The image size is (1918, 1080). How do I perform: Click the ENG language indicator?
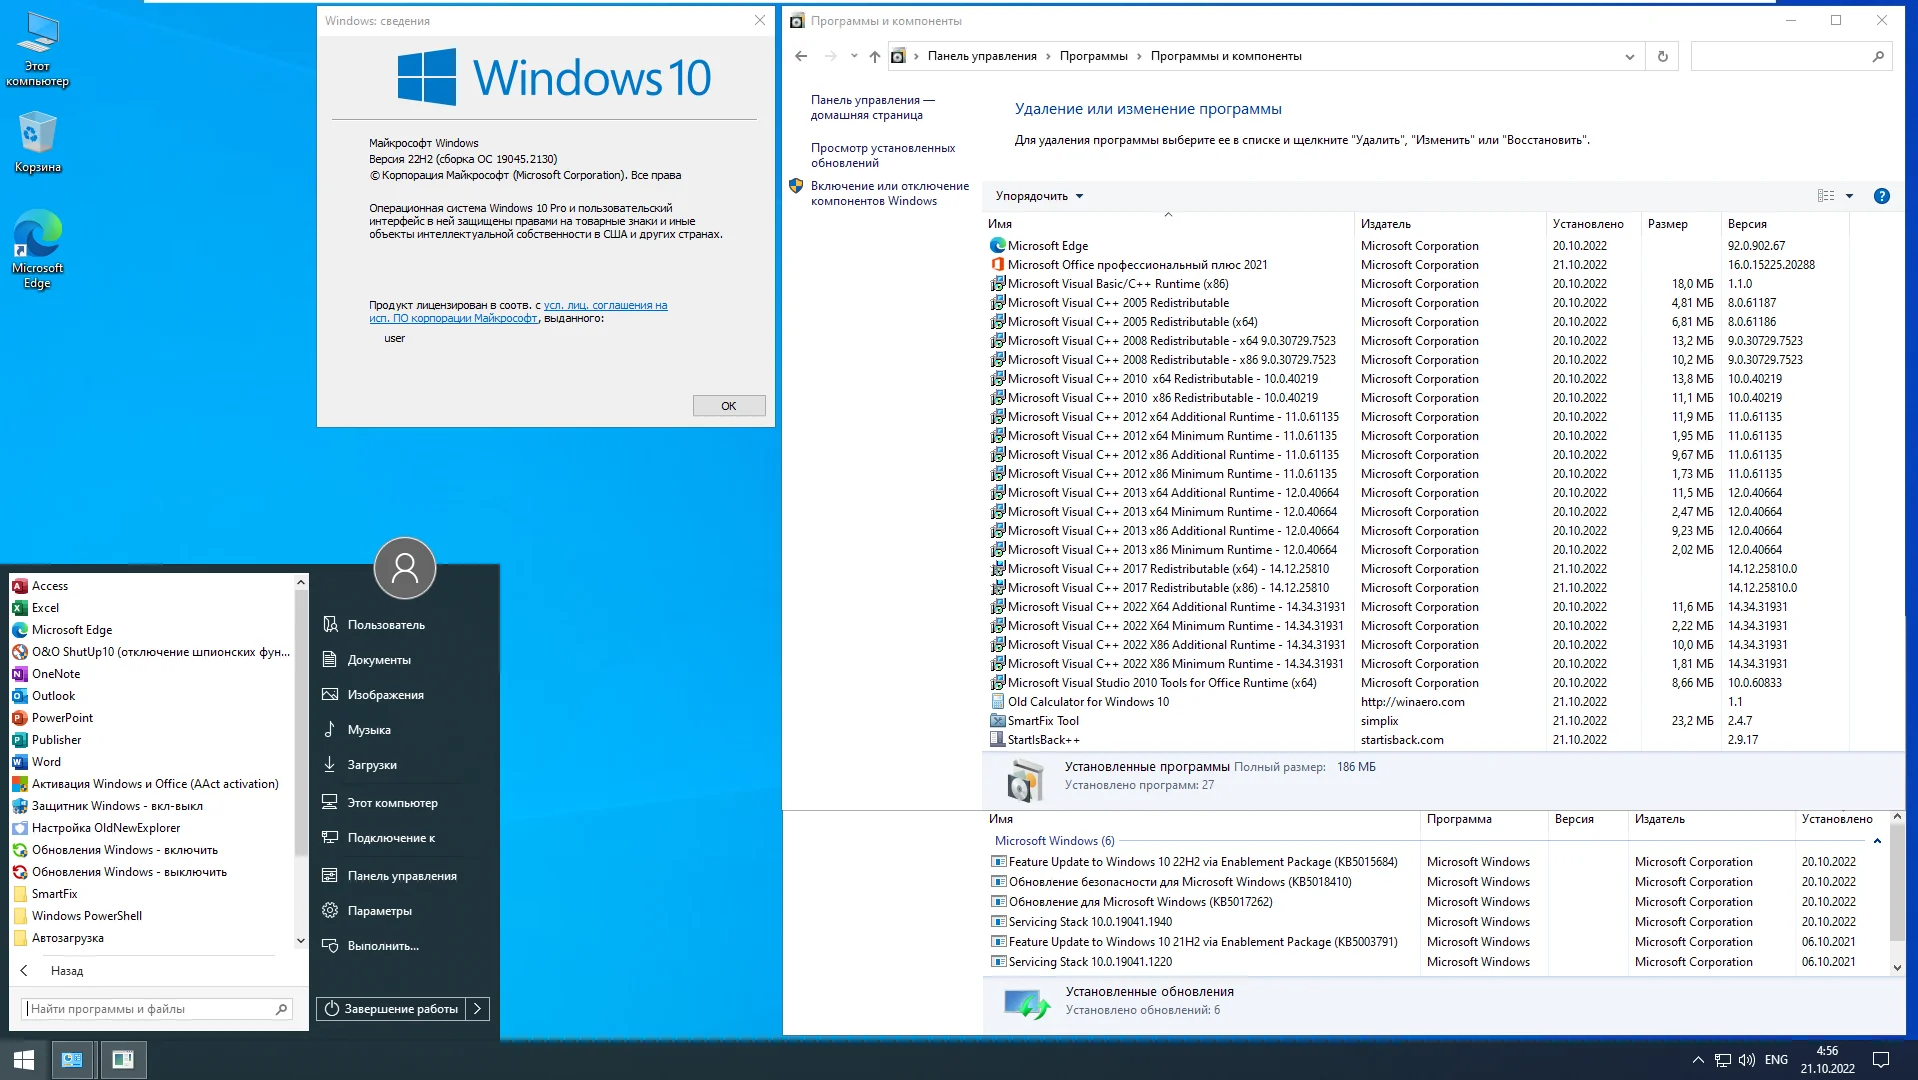(1776, 1060)
